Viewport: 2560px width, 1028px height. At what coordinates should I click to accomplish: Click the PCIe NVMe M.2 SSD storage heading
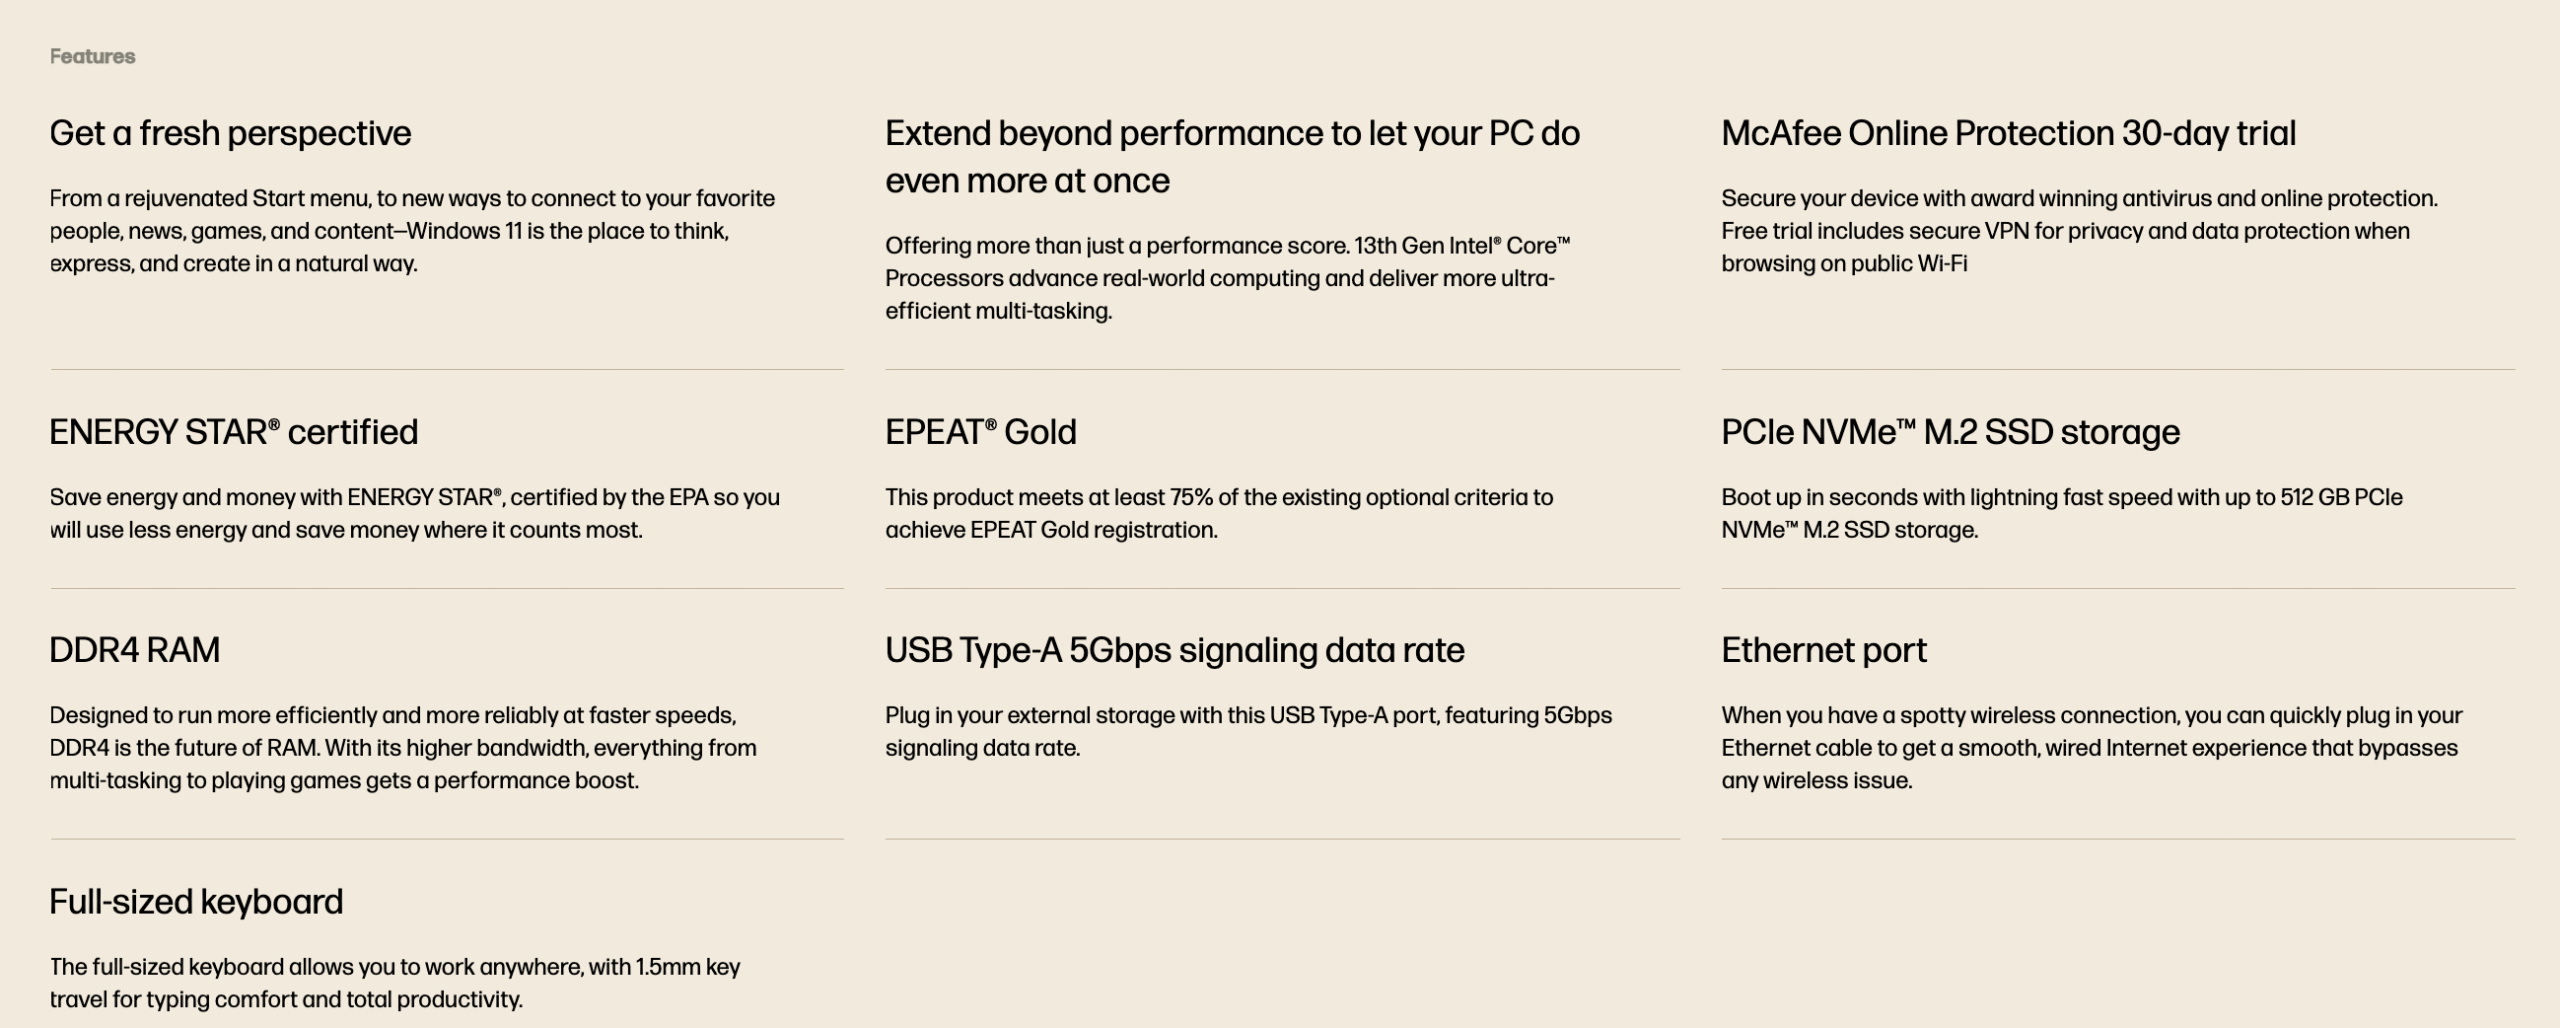(x=1950, y=432)
